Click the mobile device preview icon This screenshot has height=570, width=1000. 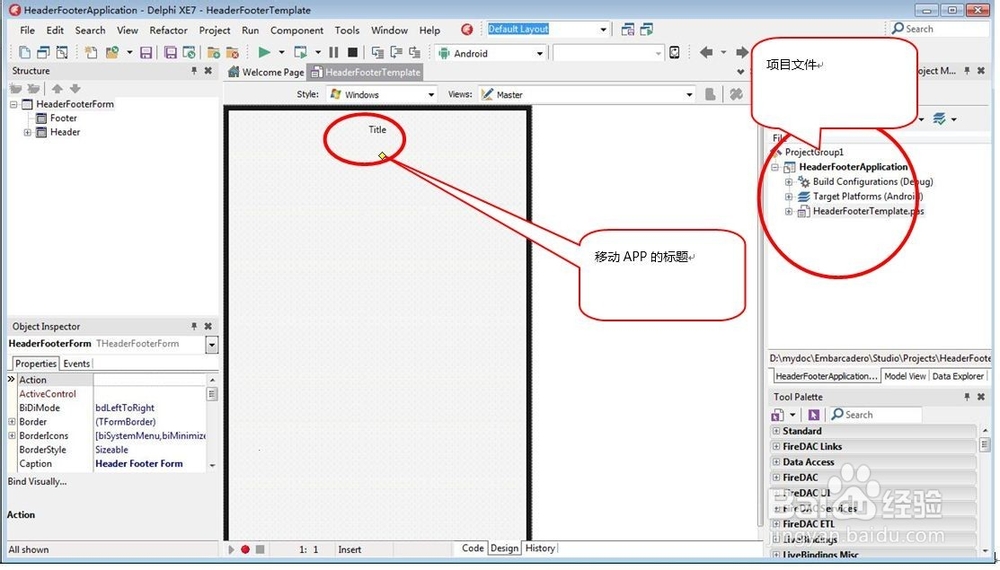(x=675, y=53)
